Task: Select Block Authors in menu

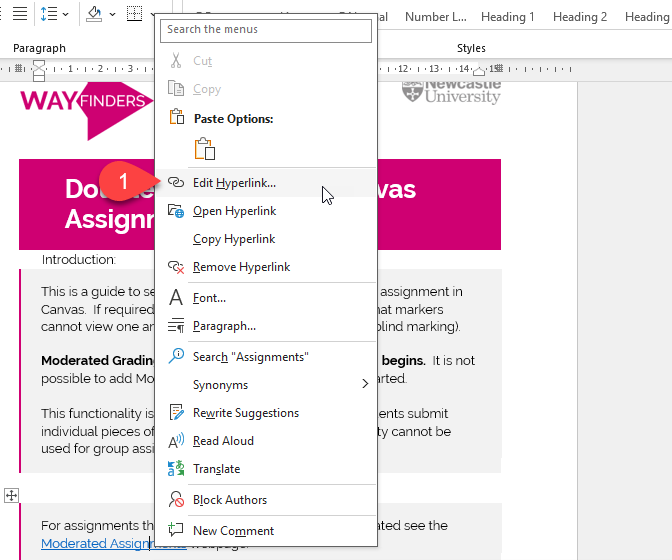Action: [229, 500]
